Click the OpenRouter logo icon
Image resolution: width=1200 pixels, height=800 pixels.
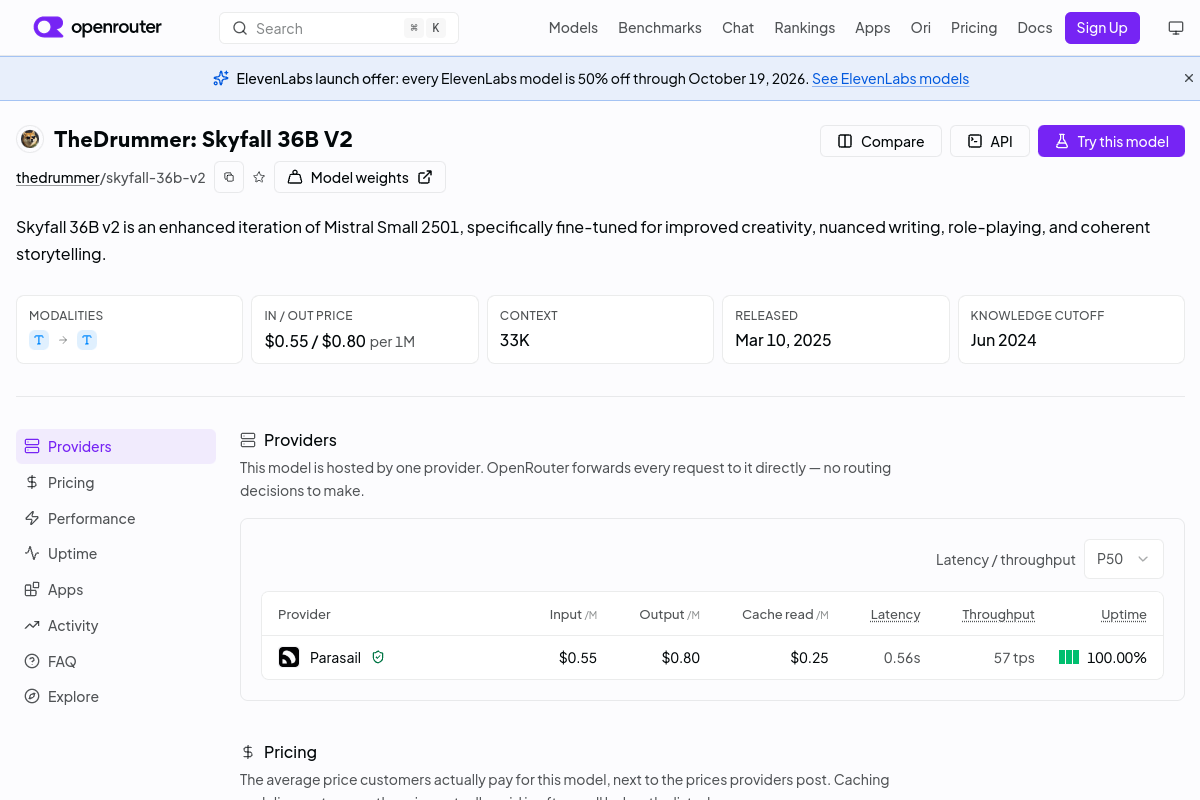click(48, 28)
